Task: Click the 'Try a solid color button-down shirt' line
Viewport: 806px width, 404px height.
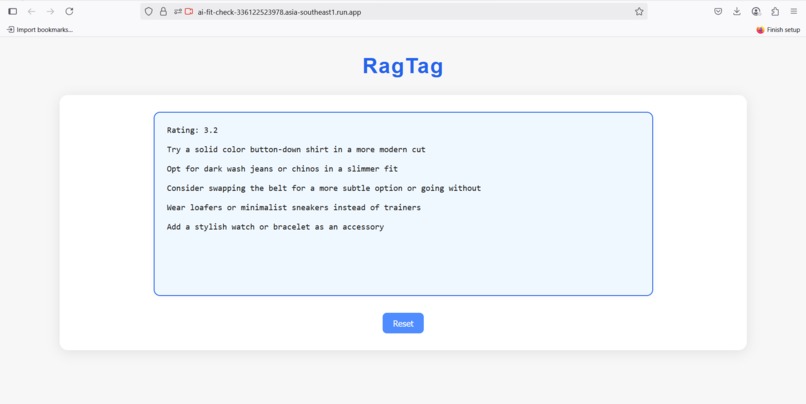Action: point(296,150)
